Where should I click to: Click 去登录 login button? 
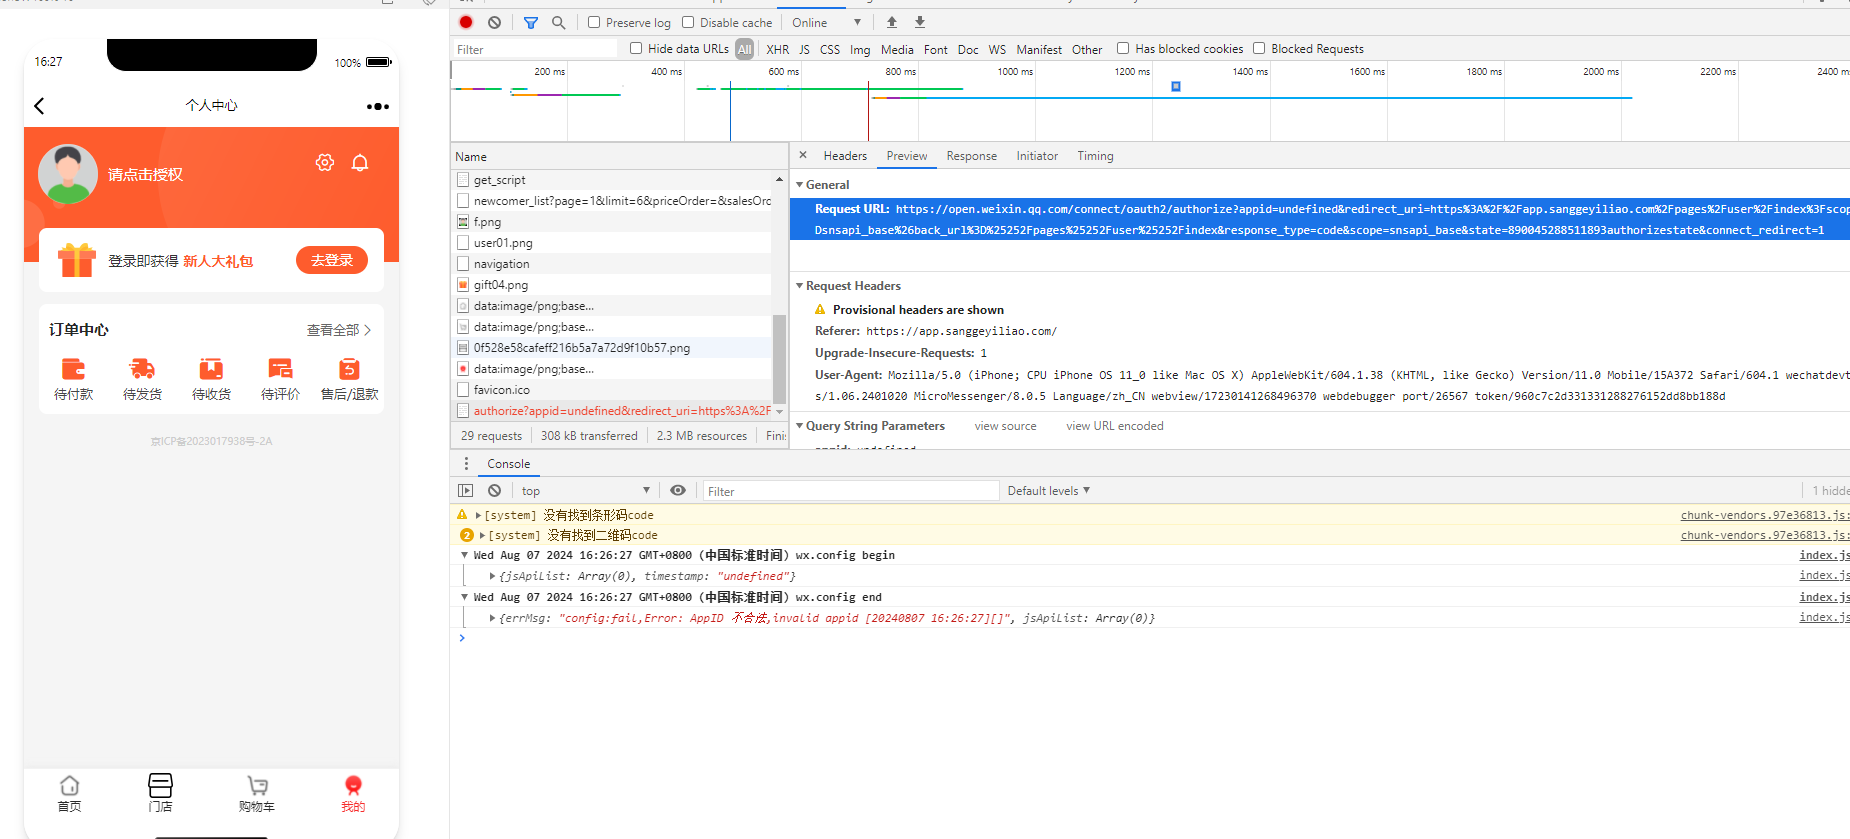click(332, 260)
